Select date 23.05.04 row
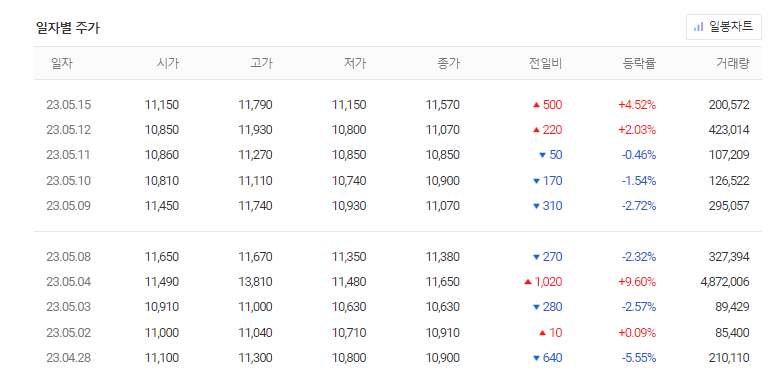Image resolution: width=770 pixels, height=379 pixels. pyautogui.click(x=398, y=282)
